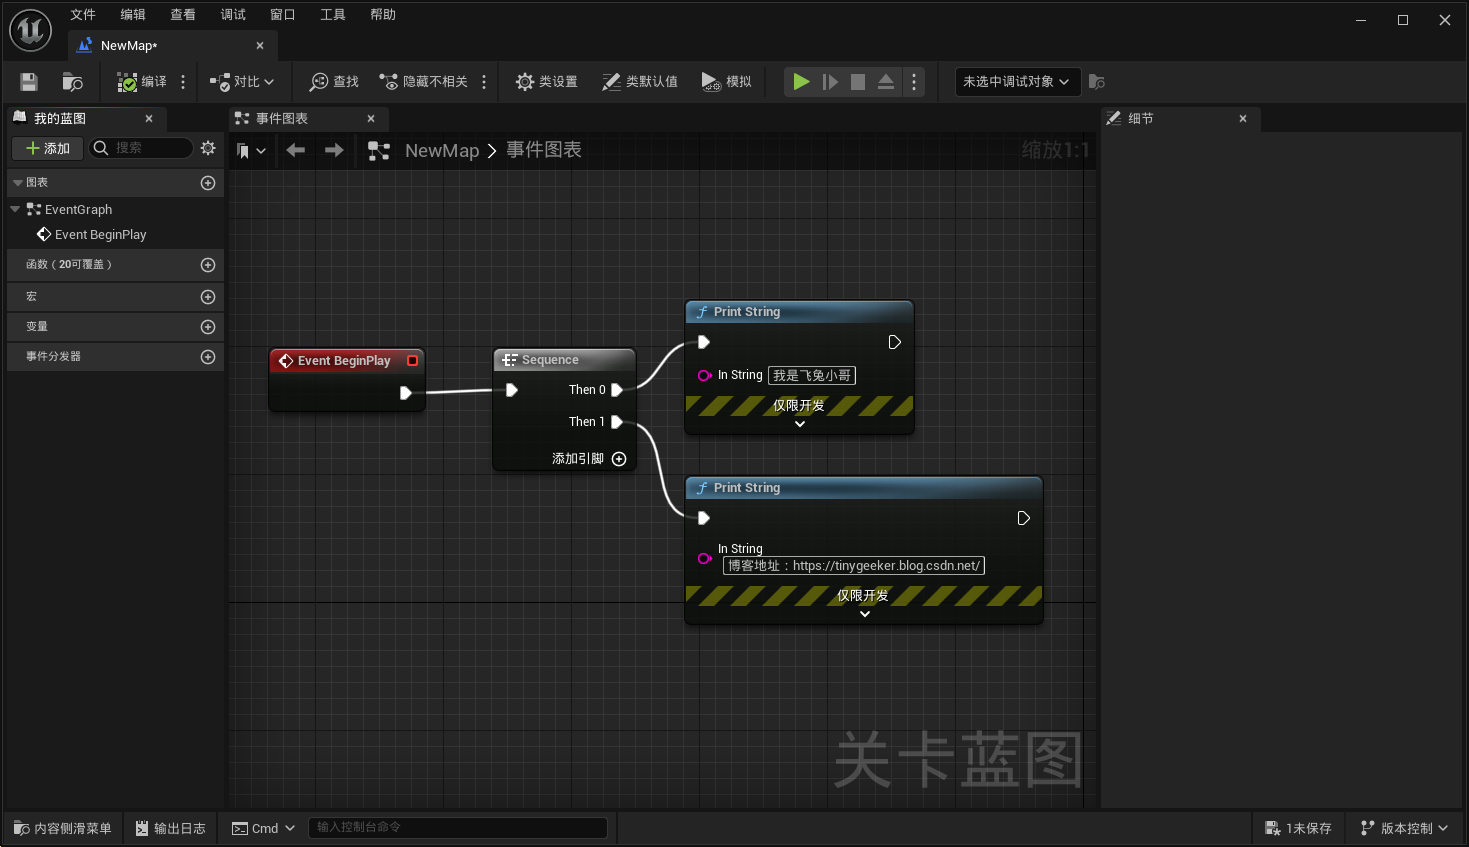Add a new variable with 变量 plus icon
The width and height of the screenshot is (1469, 847).
208,327
